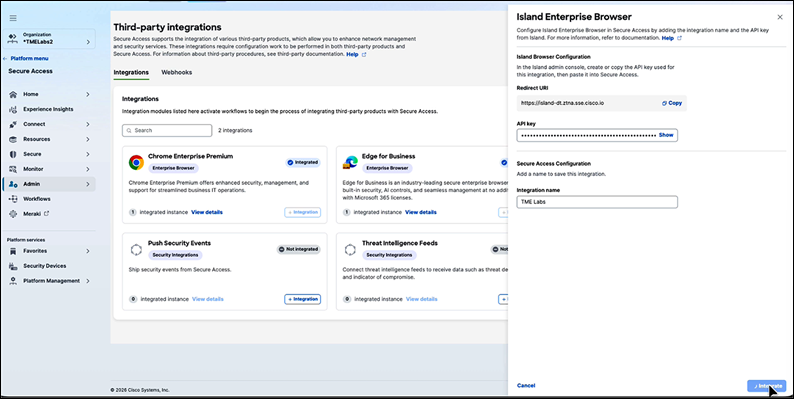Click Push Security Events Not integrated badge
This screenshot has width=794, height=399.
(299, 250)
